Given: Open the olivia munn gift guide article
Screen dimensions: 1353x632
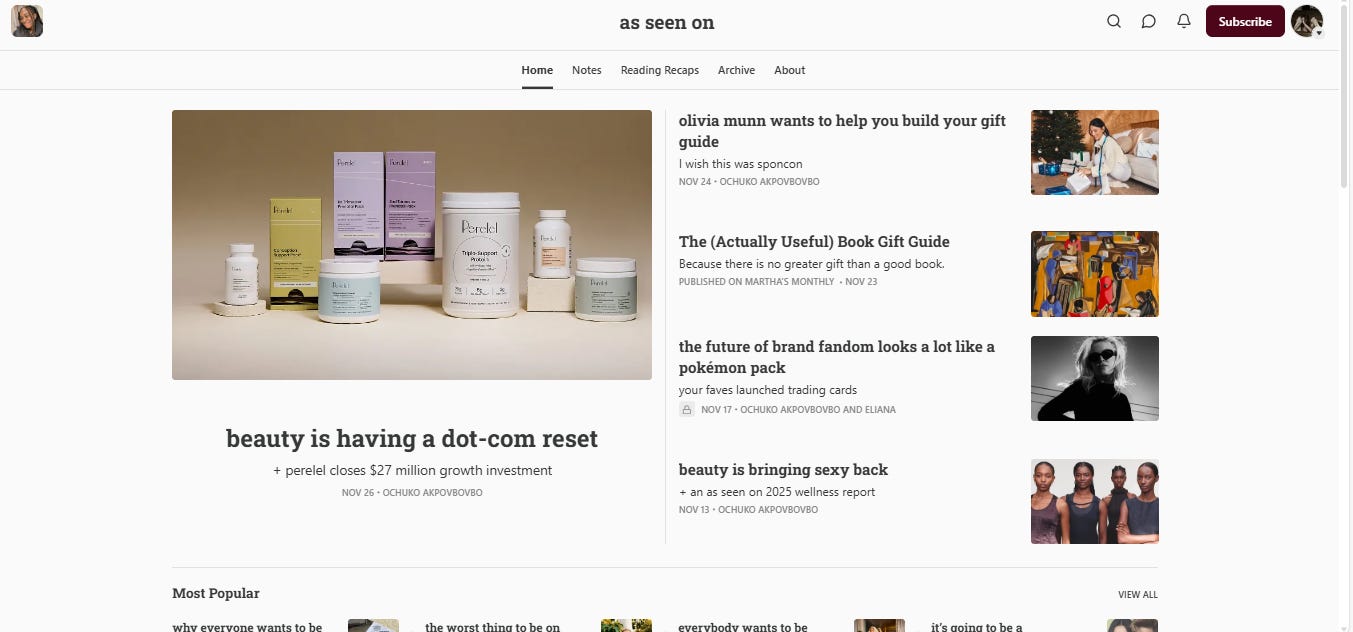Looking at the screenshot, I should pos(842,131).
